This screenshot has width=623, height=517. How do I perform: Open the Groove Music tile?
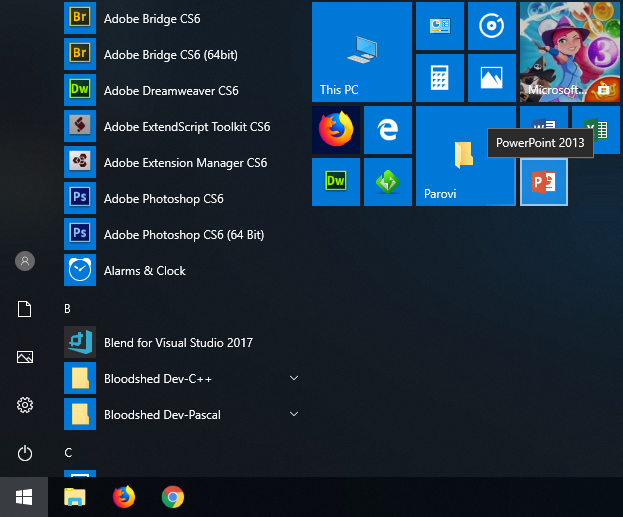click(492, 26)
